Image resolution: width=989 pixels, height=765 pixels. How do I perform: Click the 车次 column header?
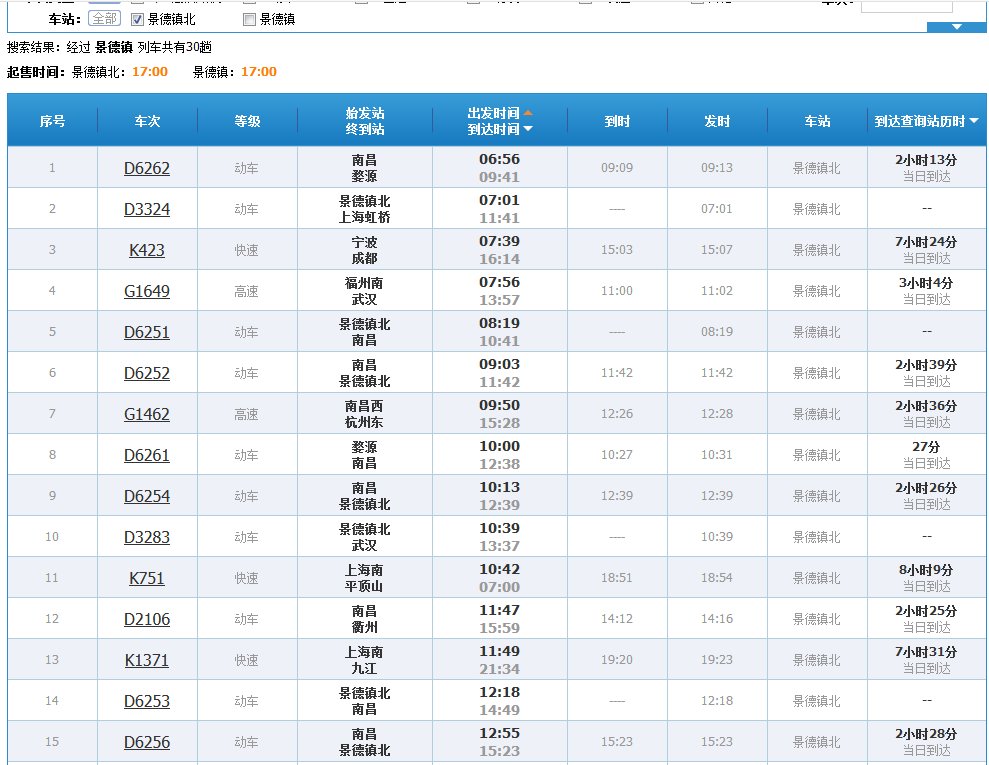point(147,121)
